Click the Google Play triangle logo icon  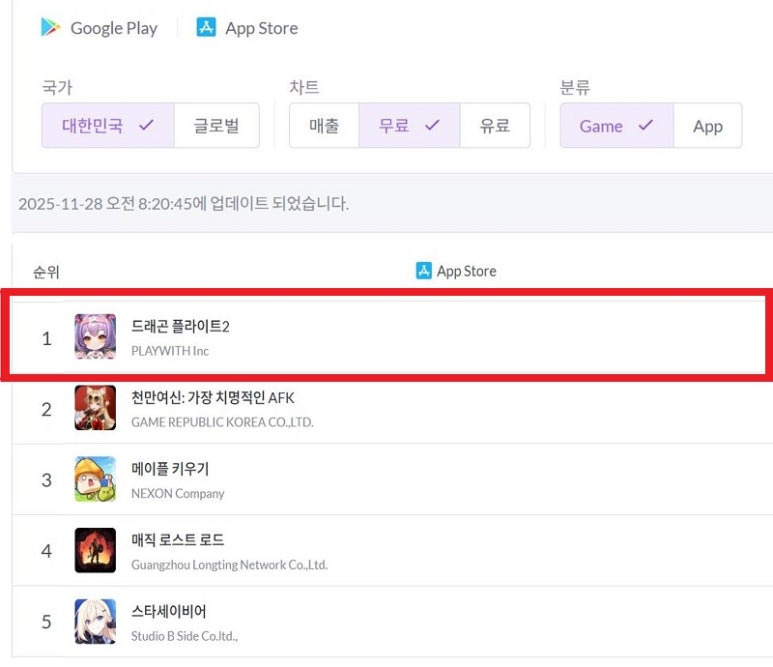(x=50, y=28)
